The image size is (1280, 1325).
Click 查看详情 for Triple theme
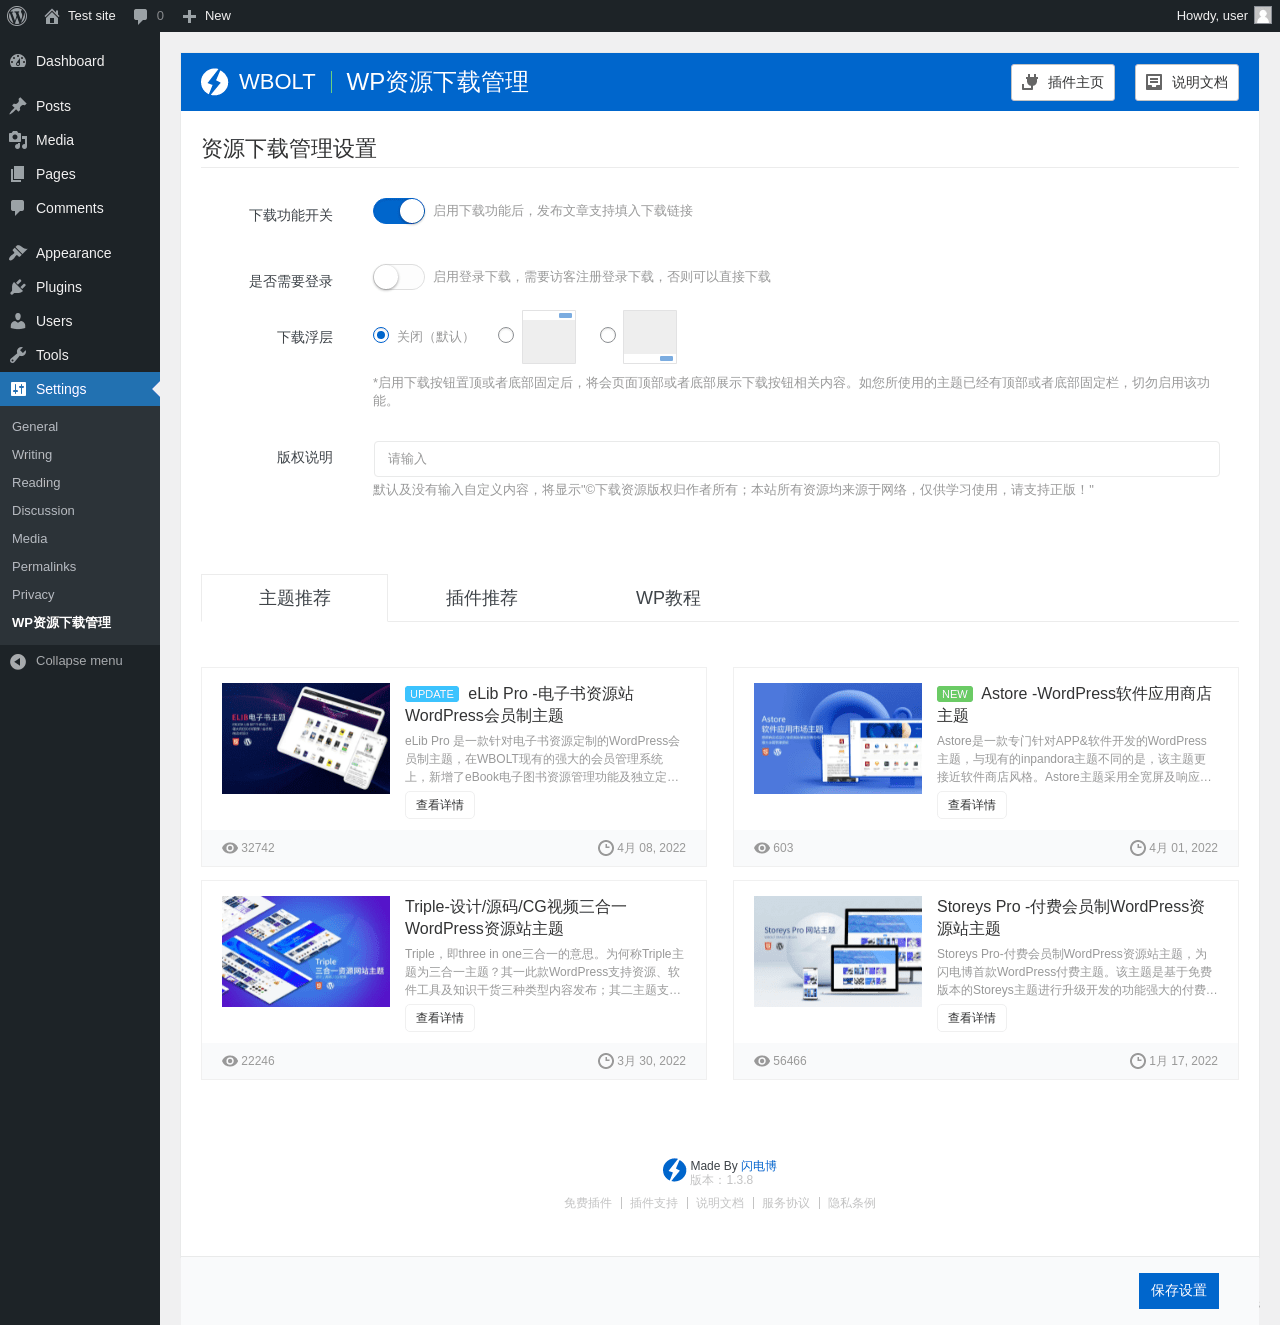pyautogui.click(x=440, y=1018)
